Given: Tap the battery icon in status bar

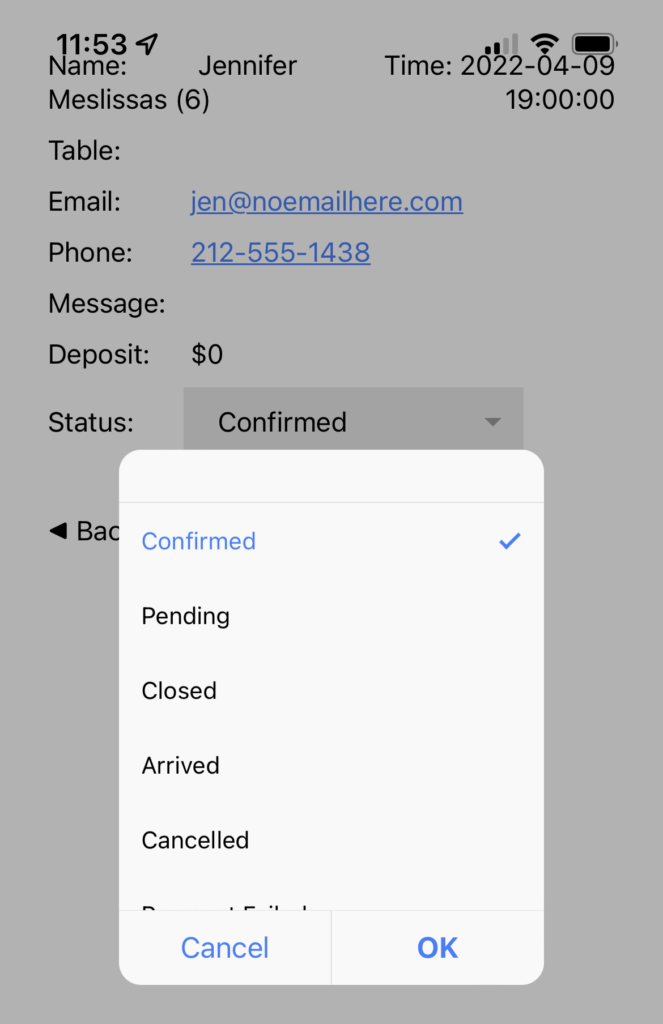Looking at the screenshot, I should (x=594, y=44).
